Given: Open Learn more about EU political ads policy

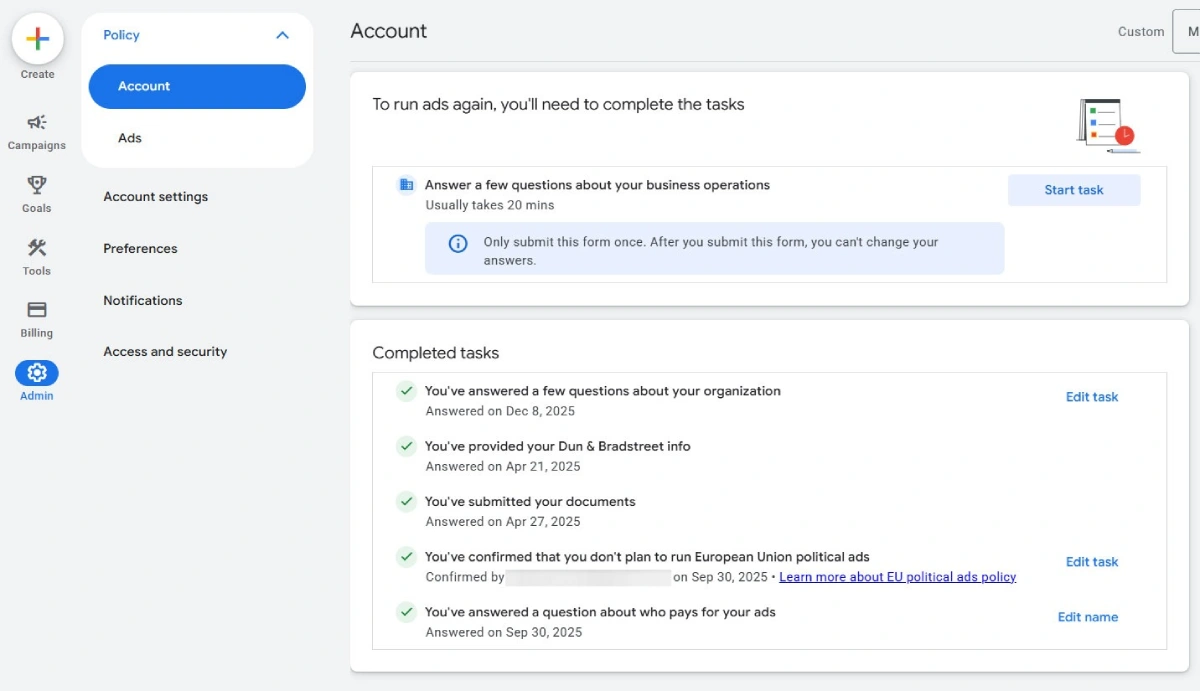Looking at the screenshot, I should tap(898, 577).
